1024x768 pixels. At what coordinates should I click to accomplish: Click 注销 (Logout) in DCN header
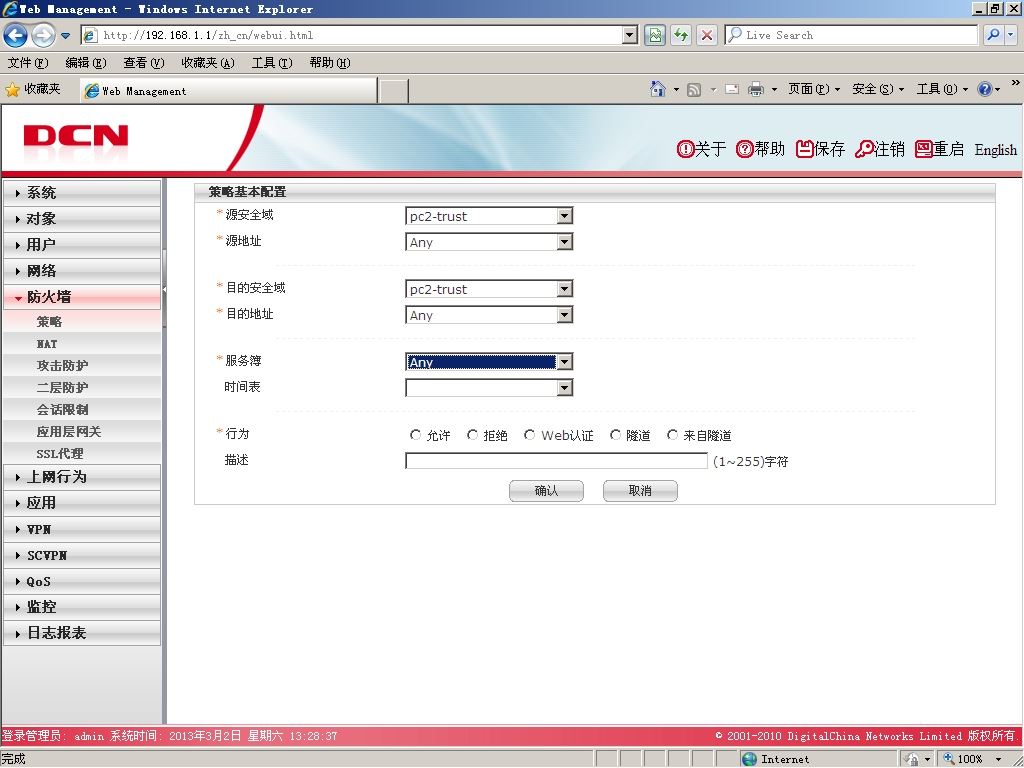click(880, 149)
